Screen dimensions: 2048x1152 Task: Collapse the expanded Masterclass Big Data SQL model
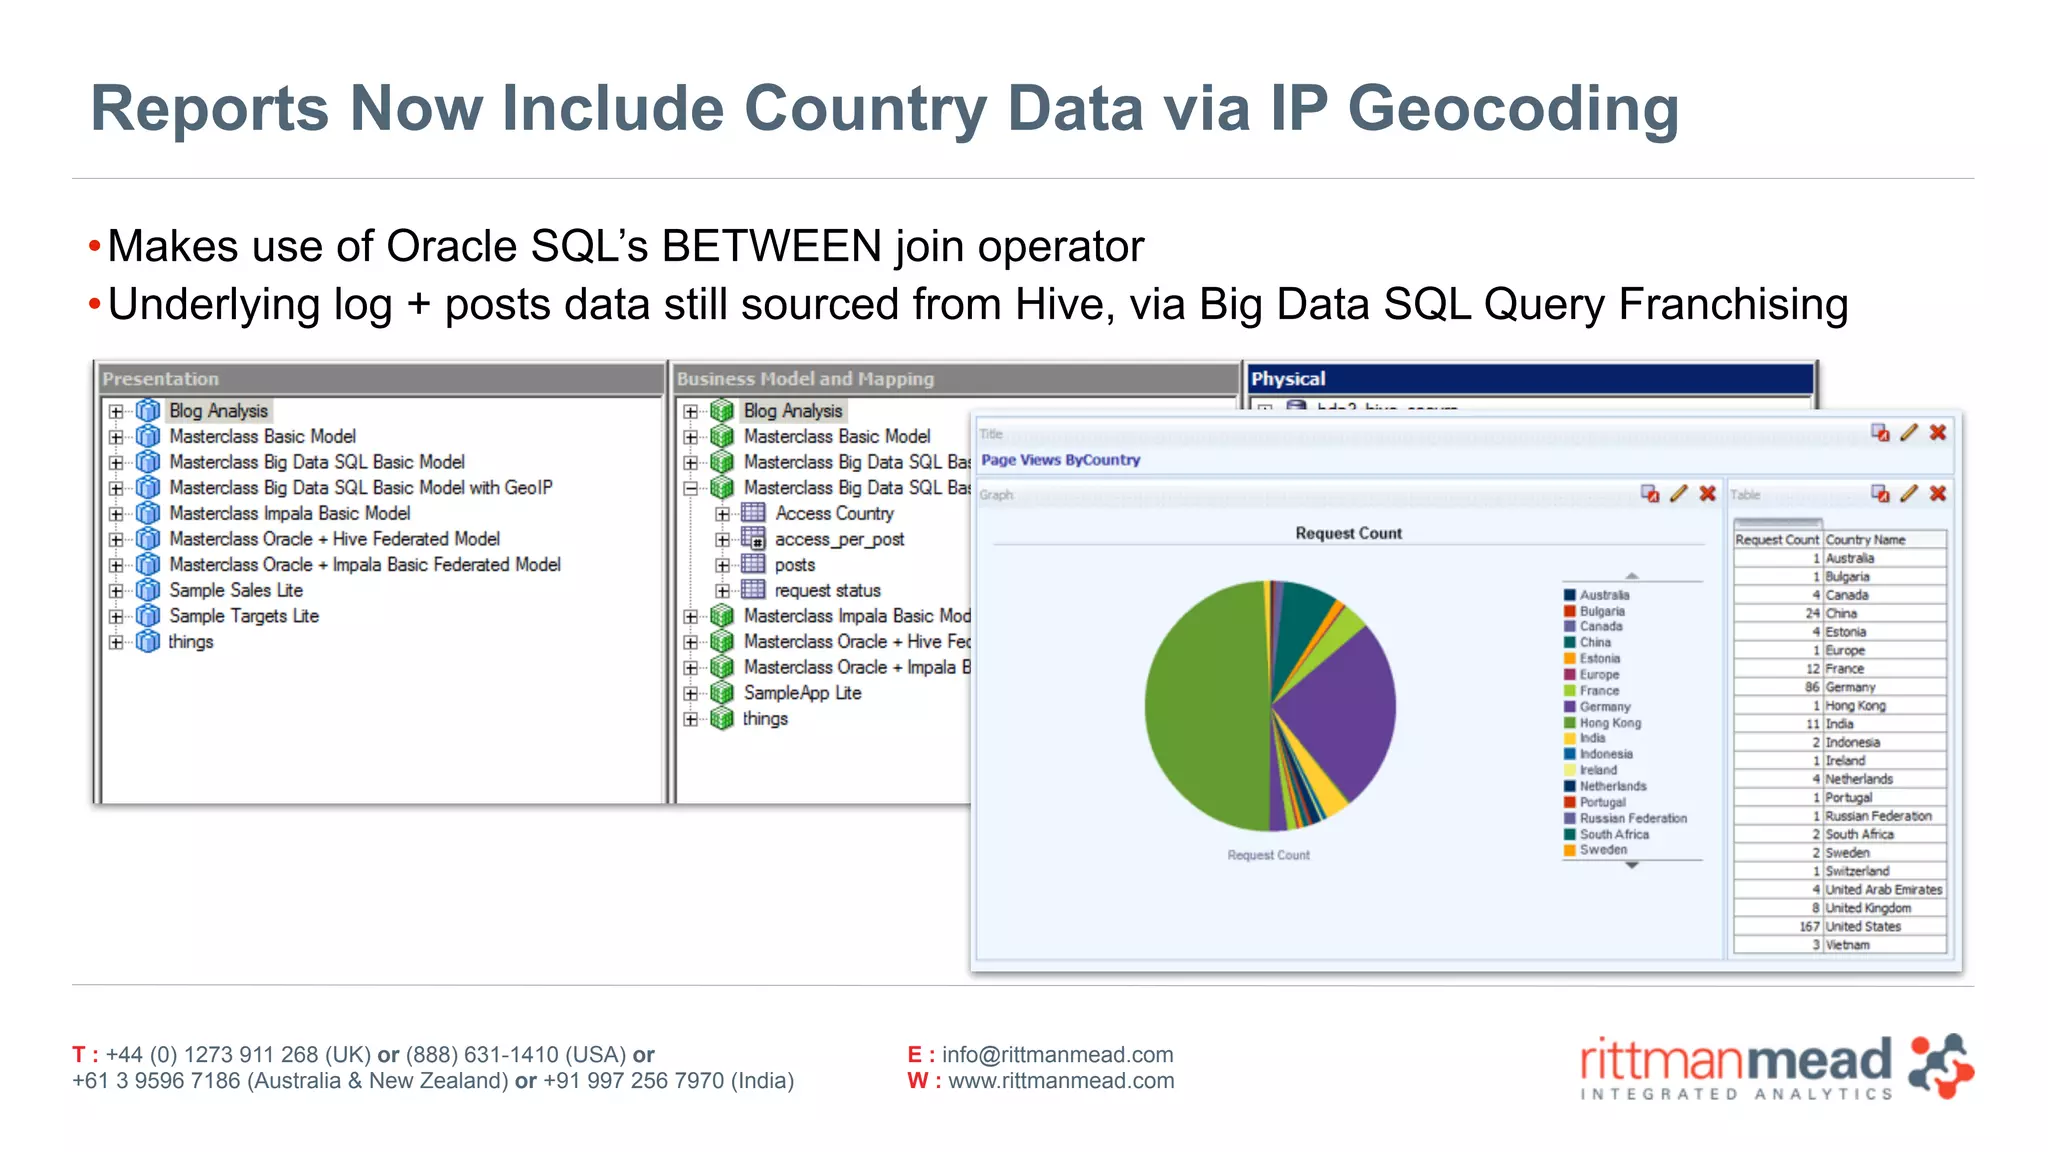tap(690, 488)
